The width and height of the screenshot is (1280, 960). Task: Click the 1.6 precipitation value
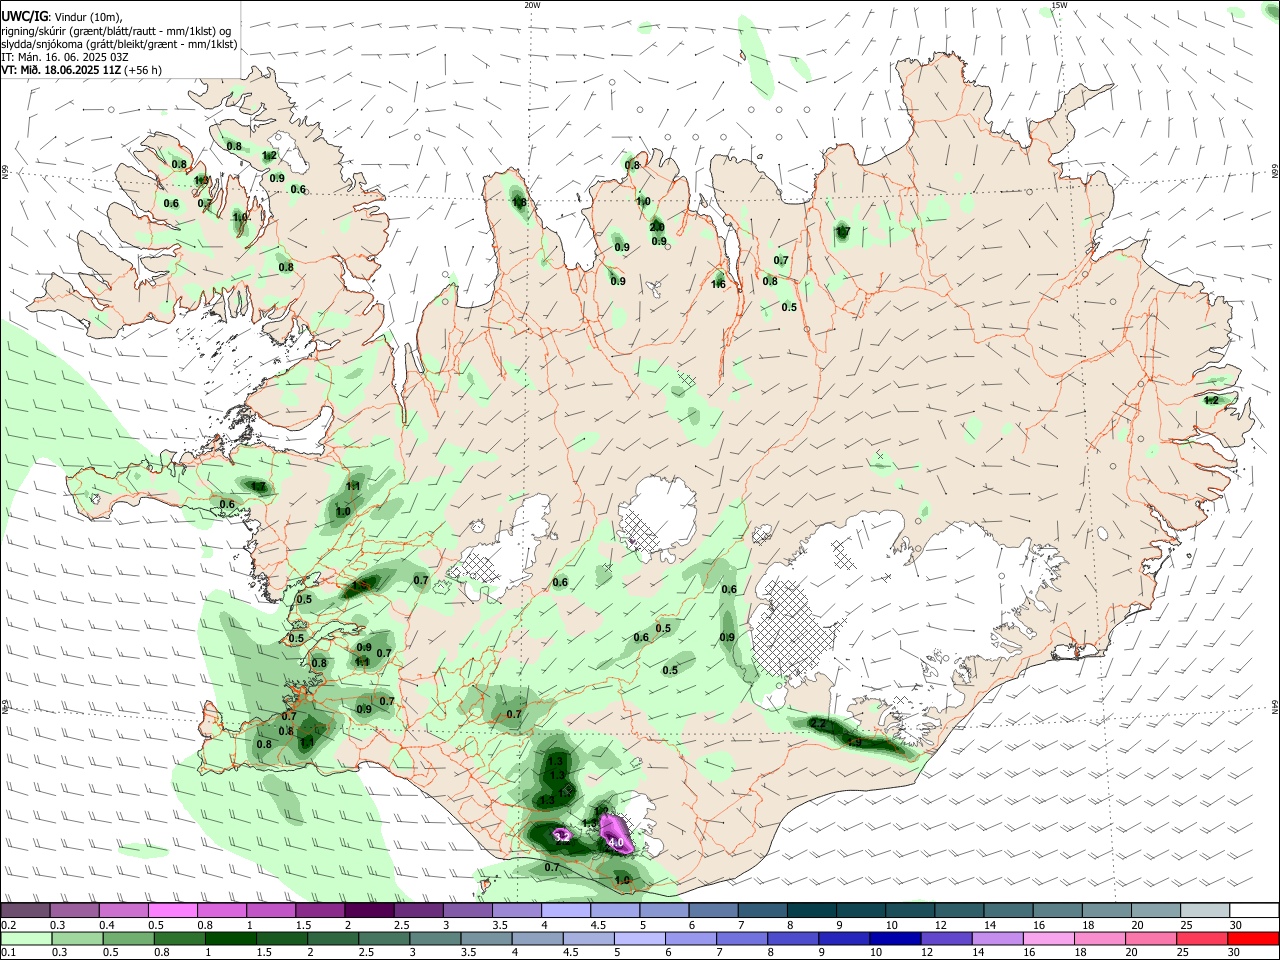(x=718, y=285)
